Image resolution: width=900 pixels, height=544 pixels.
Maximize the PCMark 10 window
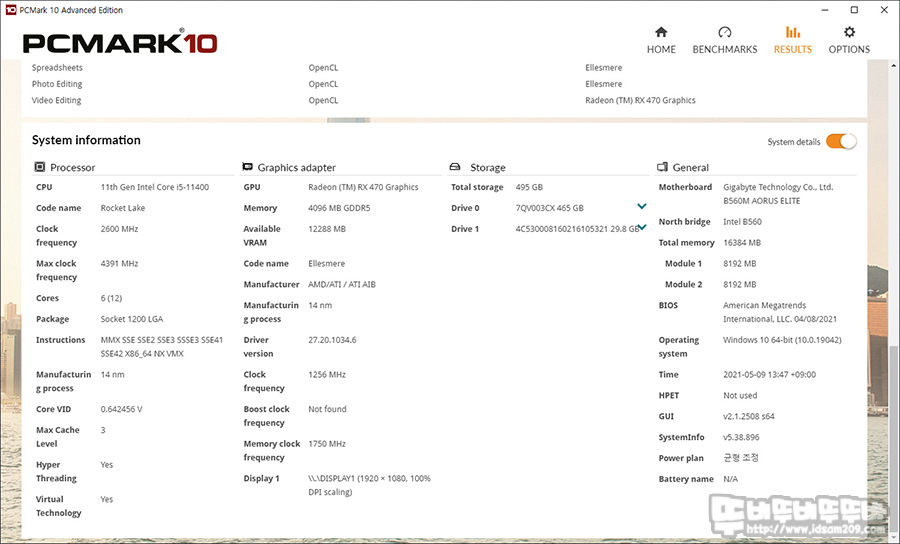point(854,10)
